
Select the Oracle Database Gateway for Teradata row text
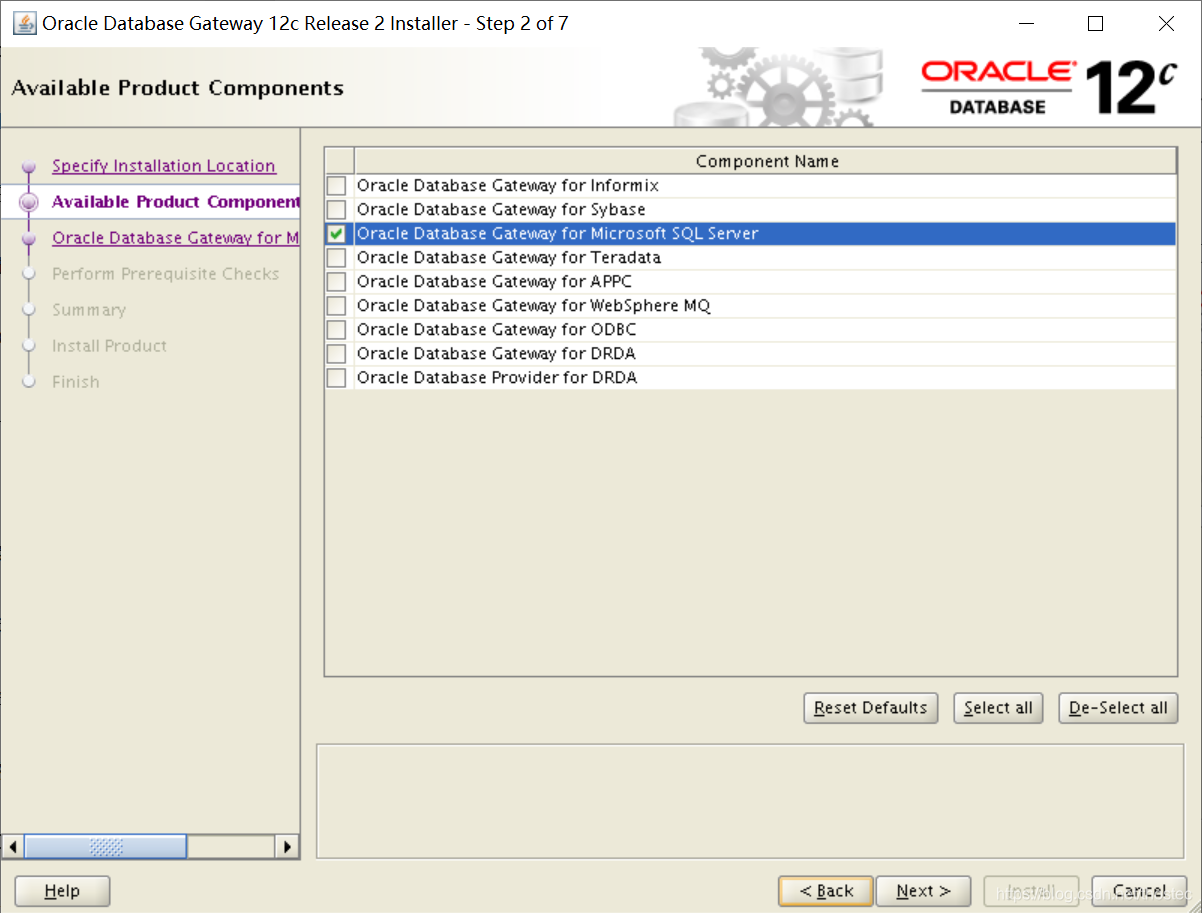coord(509,258)
